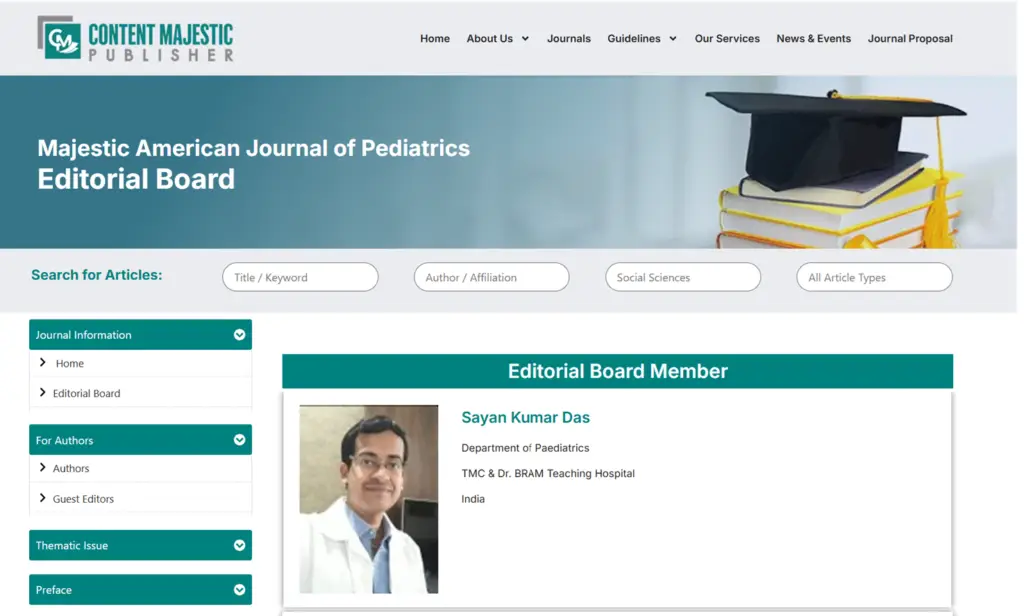Open Our Services in navigation bar
This screenshot has height=616, width=1024.
pyautogui.click(x=727, y=39)
